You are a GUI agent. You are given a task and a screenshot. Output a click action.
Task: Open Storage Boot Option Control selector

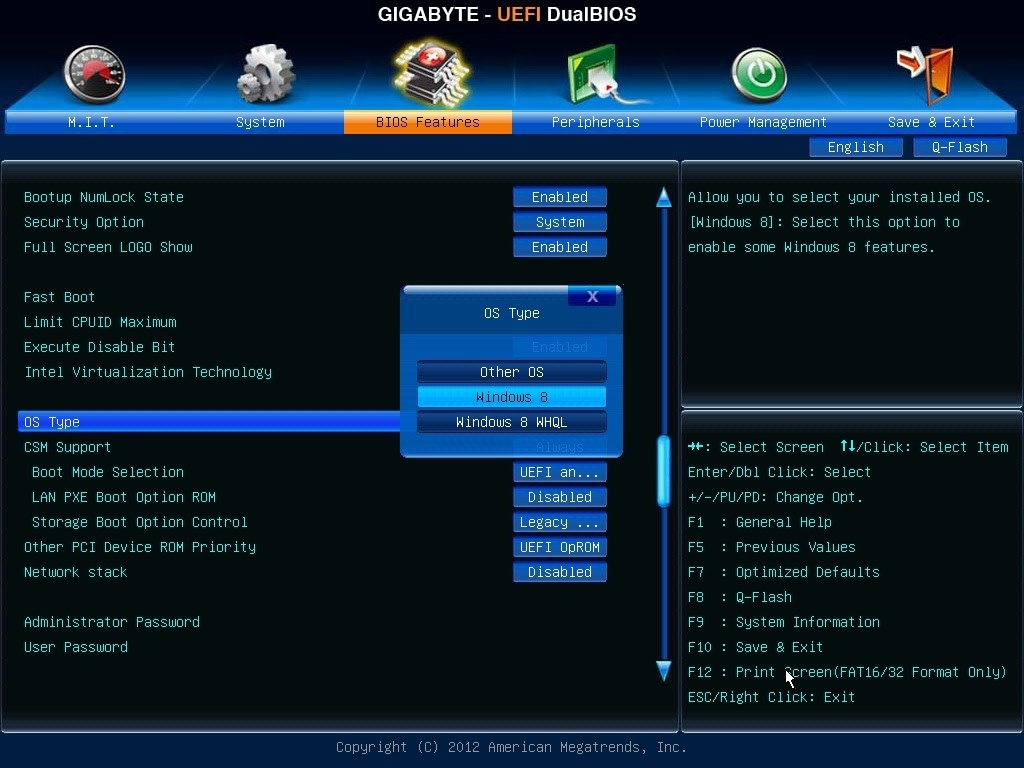click(559, 521)
